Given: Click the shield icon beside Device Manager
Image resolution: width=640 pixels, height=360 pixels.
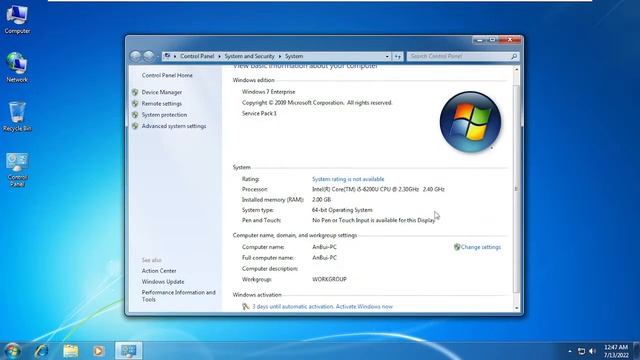Looking at the screenshot, I should pos(135,92).
